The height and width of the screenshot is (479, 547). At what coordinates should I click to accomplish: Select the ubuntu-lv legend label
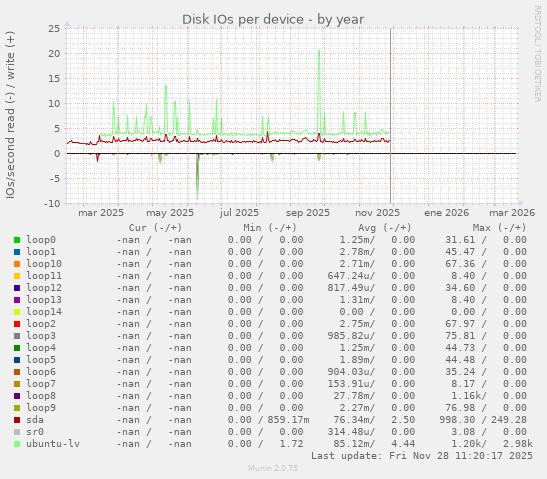[x=53, y=444]
